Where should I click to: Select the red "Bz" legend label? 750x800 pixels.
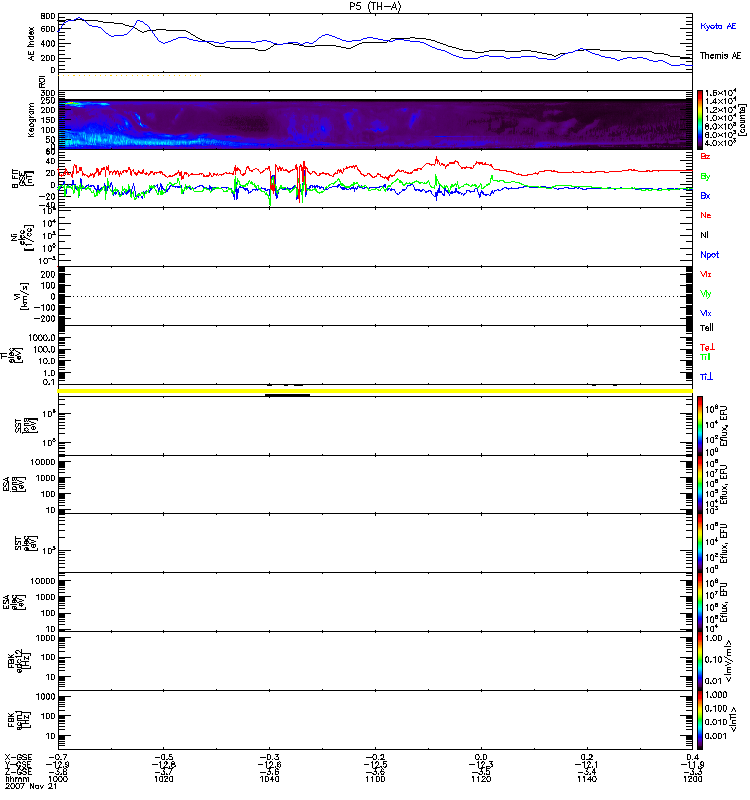[705, 157]
